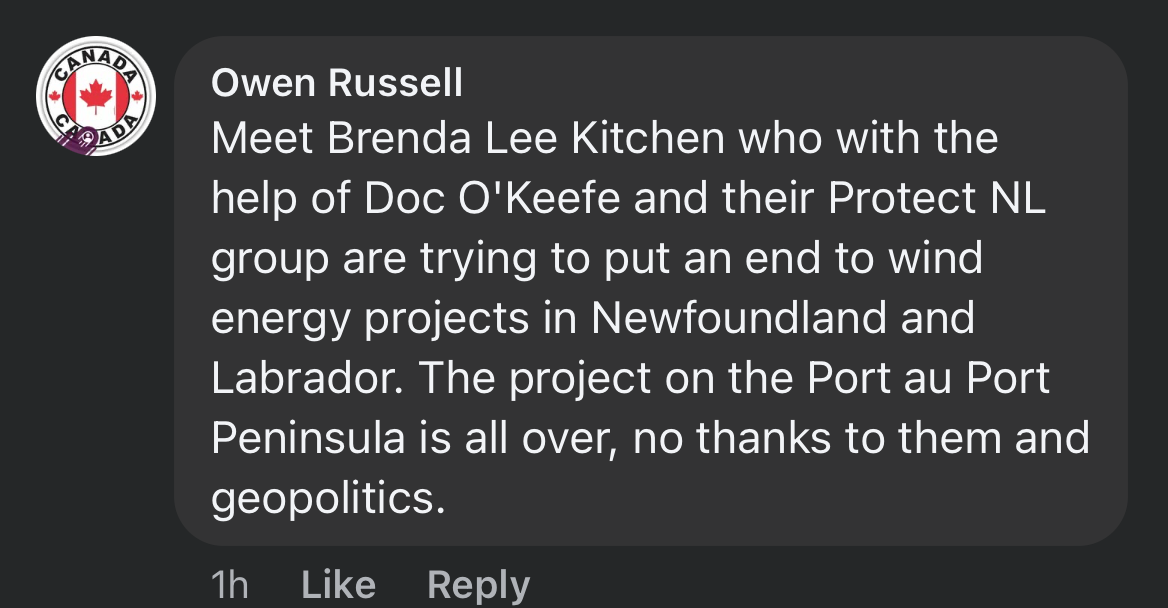
Task: Reply to Owen Russell's comment
Action: point(478,585)
